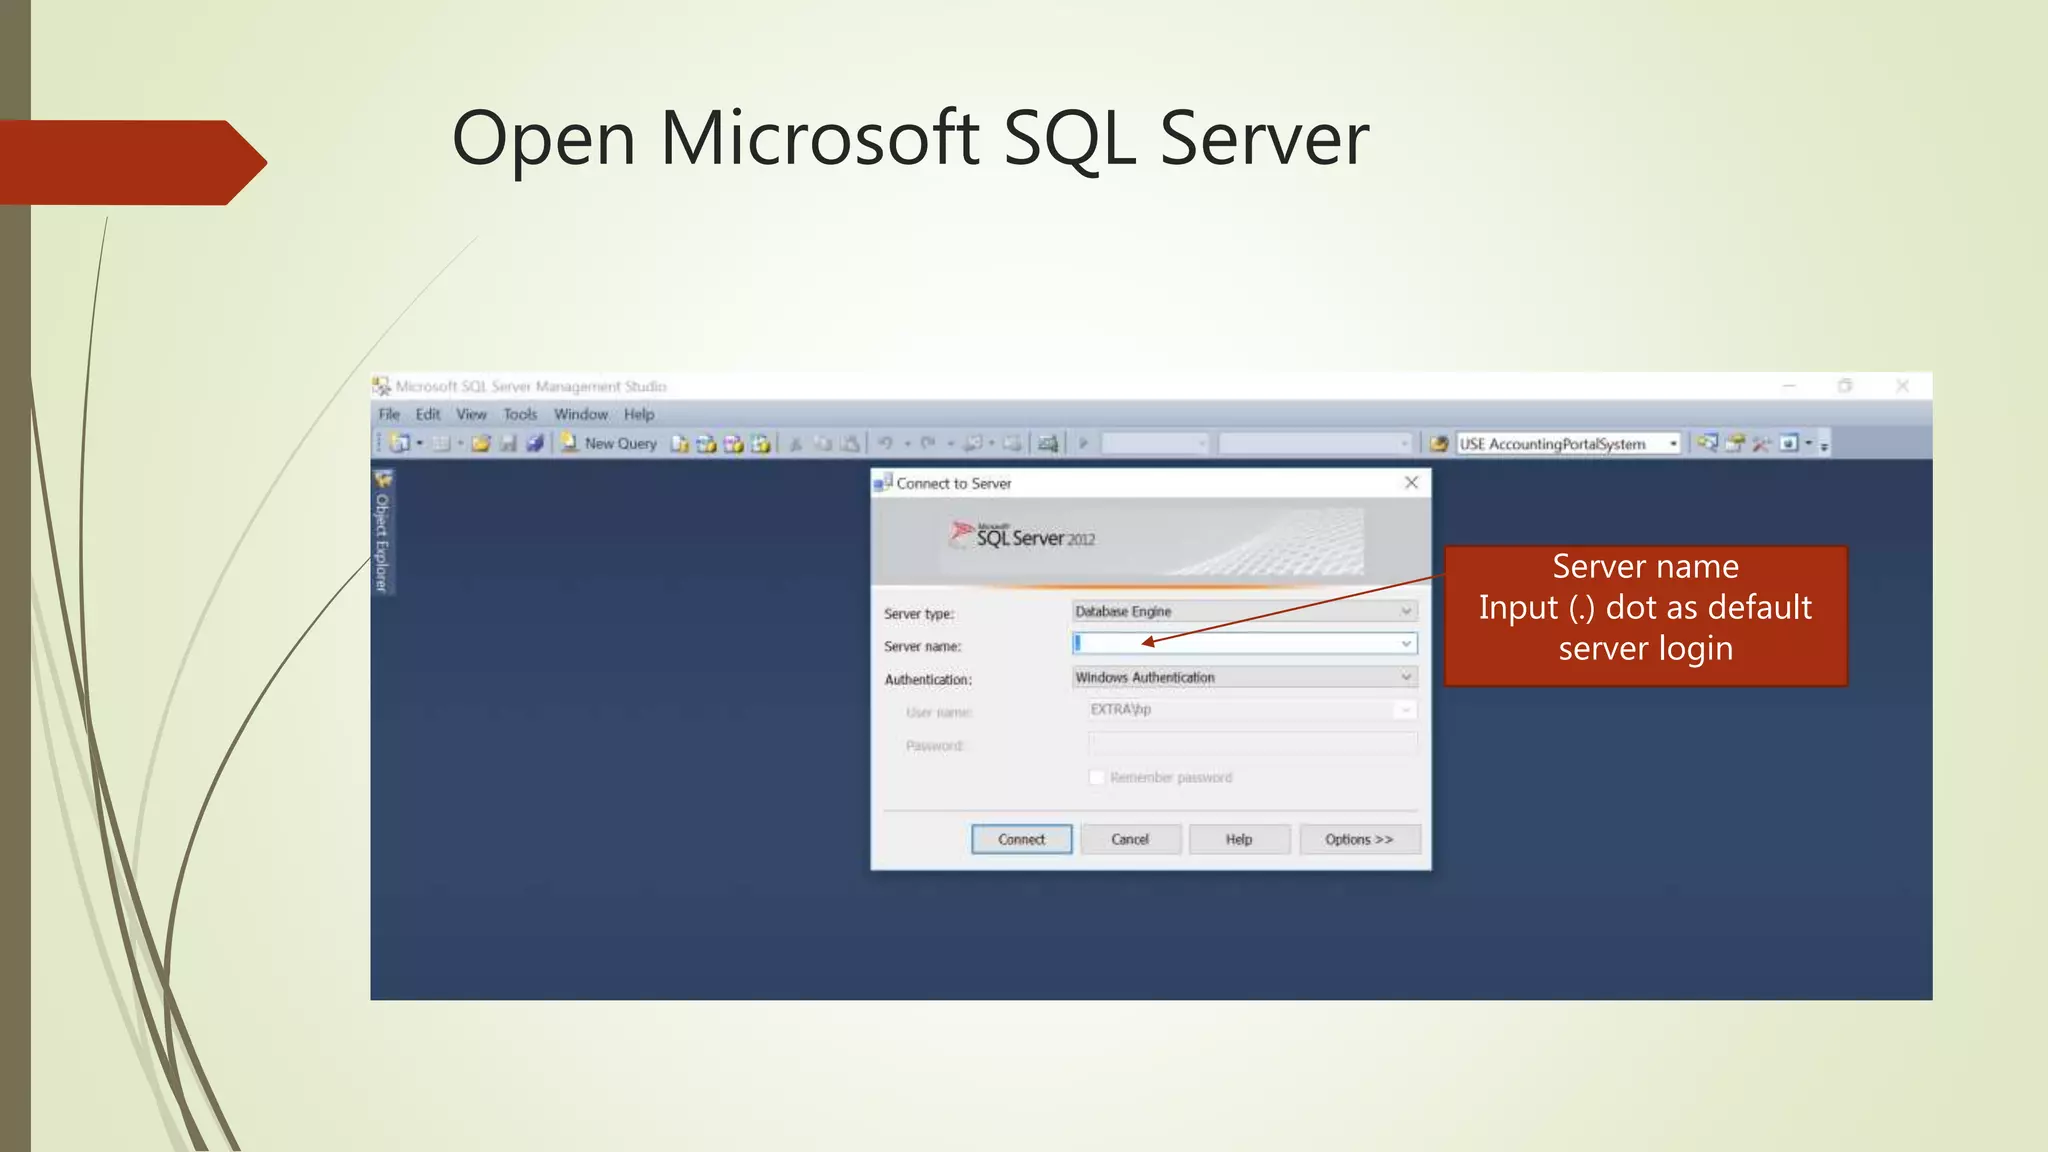This screenshot has width=2048, height=1152.
Task: Click the Registered Servers toolbar icon
Action: click(1707, 442)
